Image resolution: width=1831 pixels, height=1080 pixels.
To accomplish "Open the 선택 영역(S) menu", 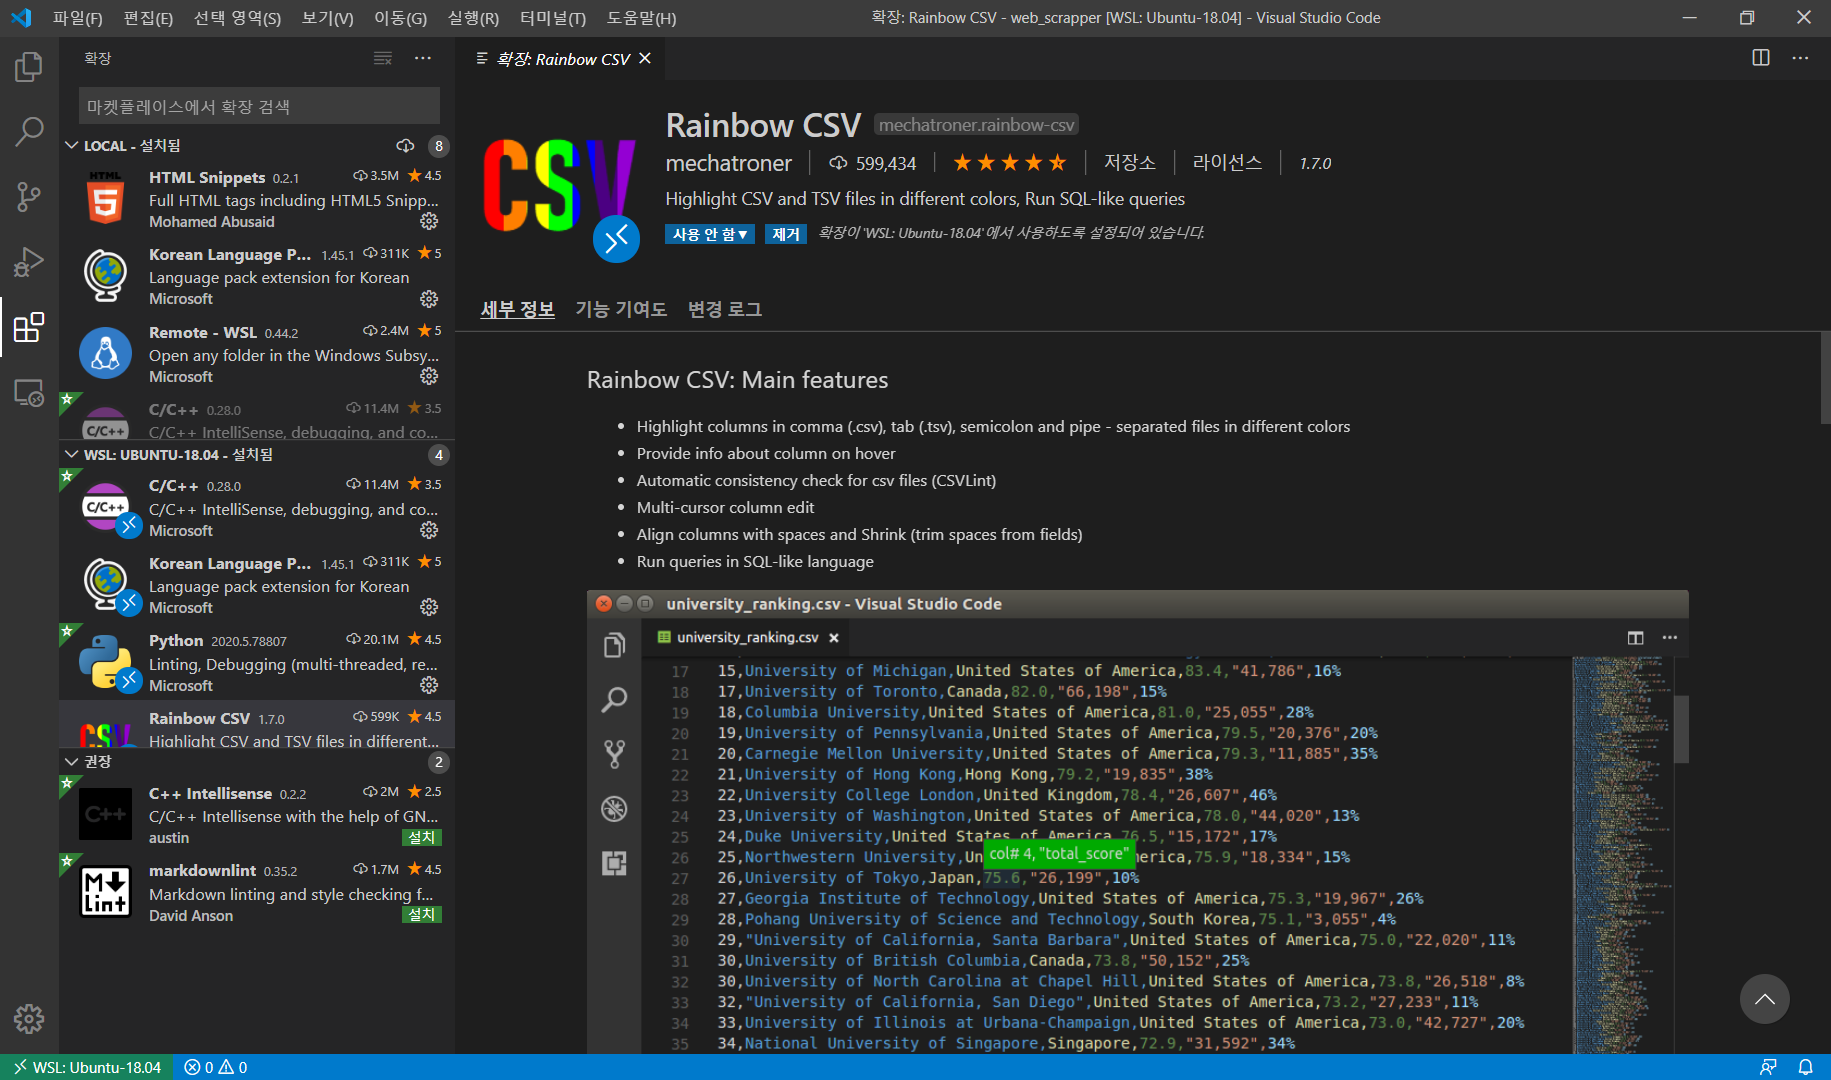I will [237, 18].
